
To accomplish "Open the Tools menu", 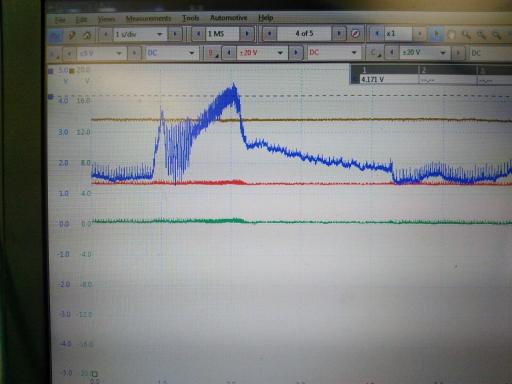I will click(191, 18).
